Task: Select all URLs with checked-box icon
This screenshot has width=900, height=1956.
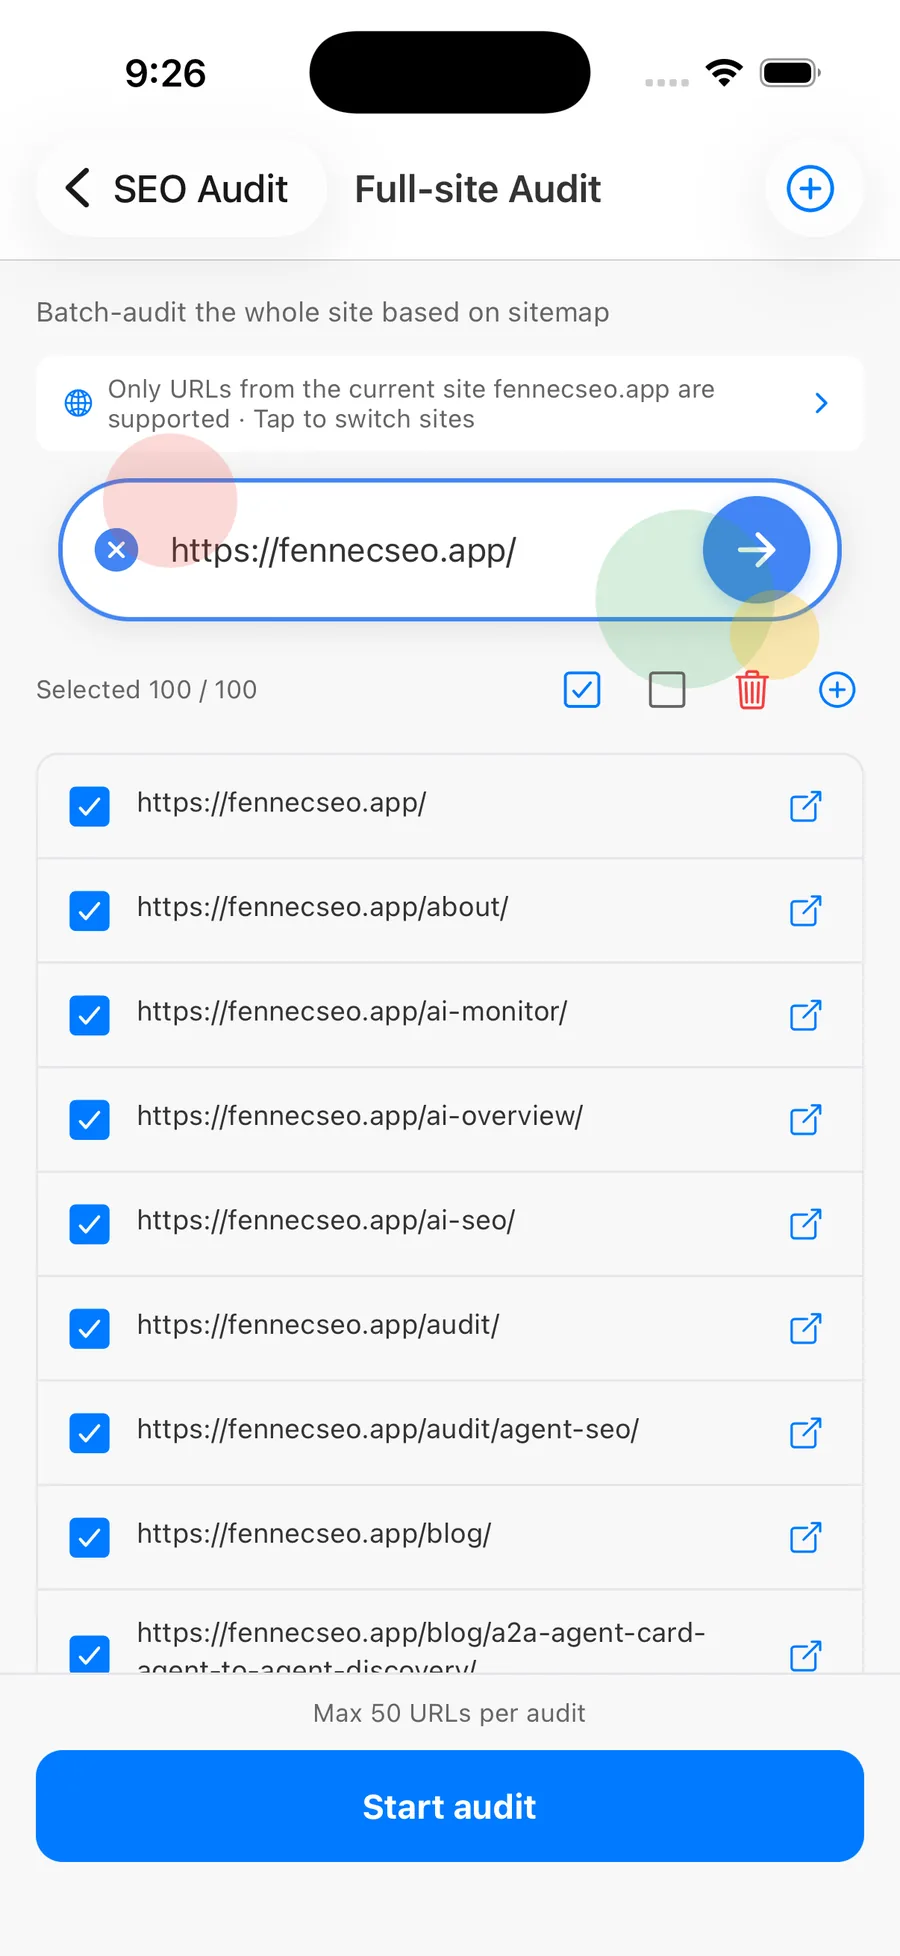Action: click(x=582, y=690)
